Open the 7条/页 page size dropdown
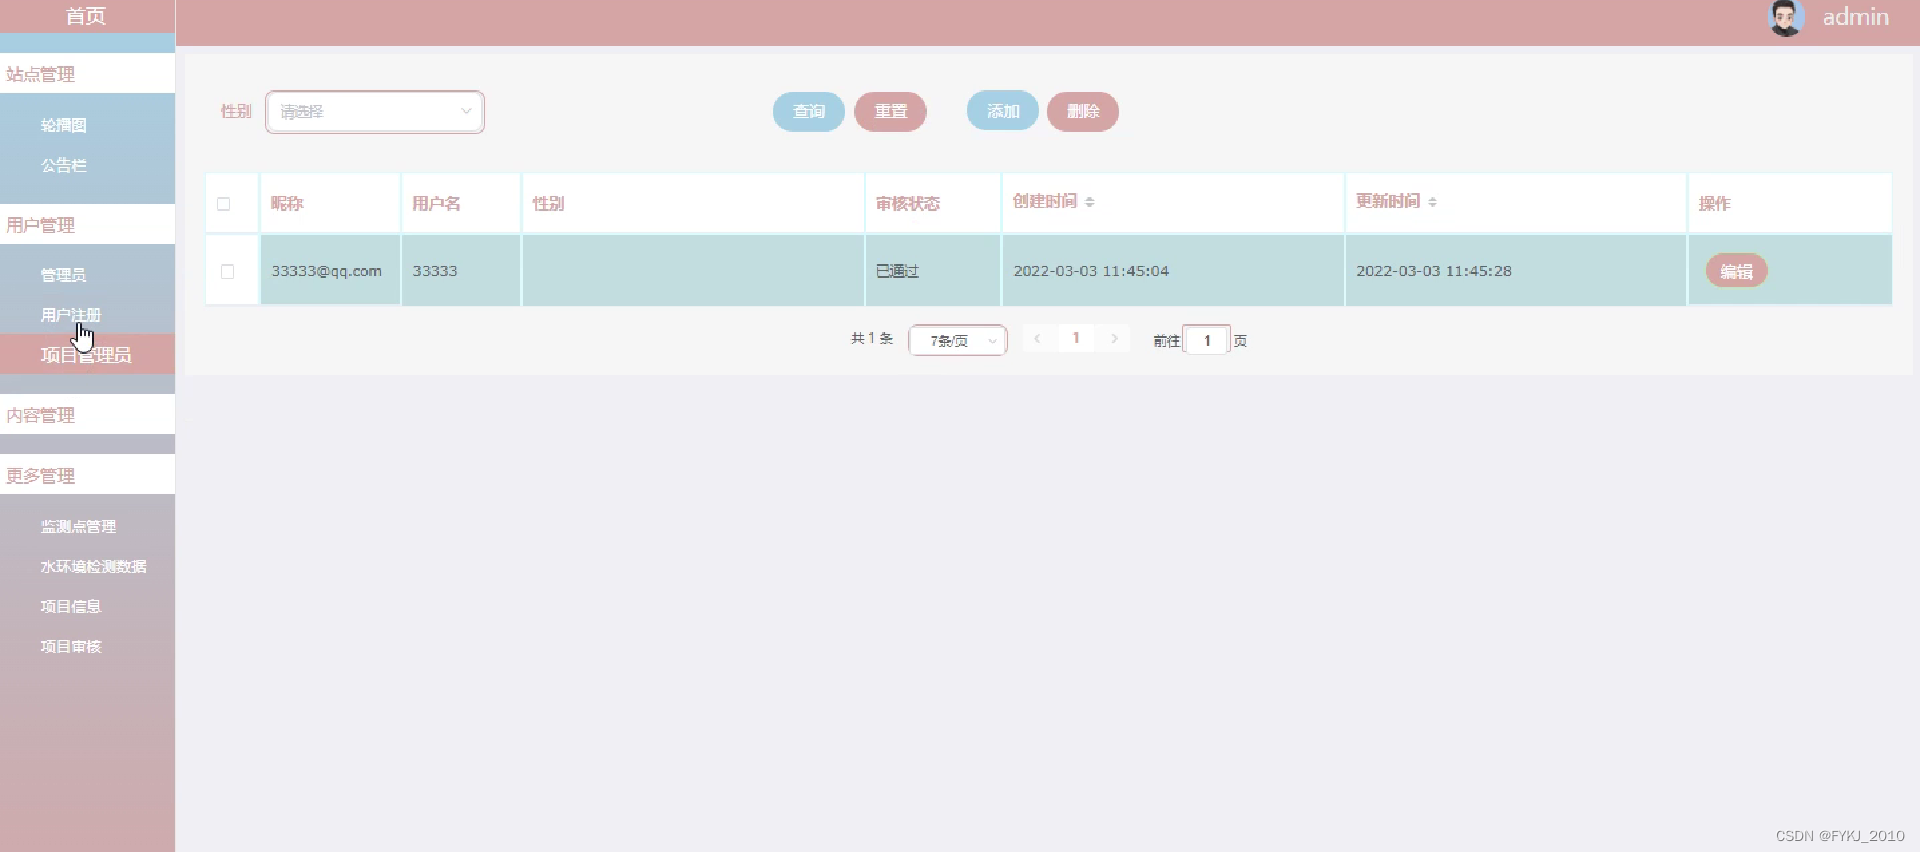Screen dimensions: 1920x852 957,341
